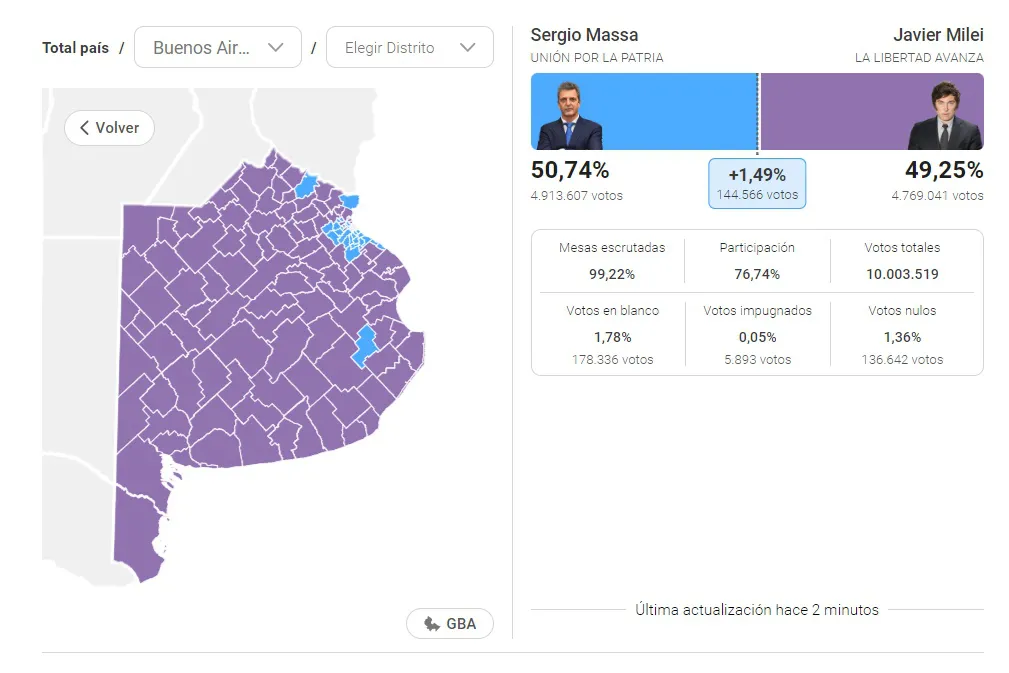1009x673 pixels.
Task: Go back to Total país breadcrumb
Action: 75,48
